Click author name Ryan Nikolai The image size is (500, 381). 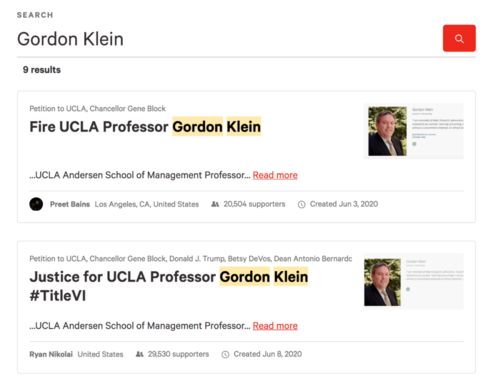tap(51, 354)
